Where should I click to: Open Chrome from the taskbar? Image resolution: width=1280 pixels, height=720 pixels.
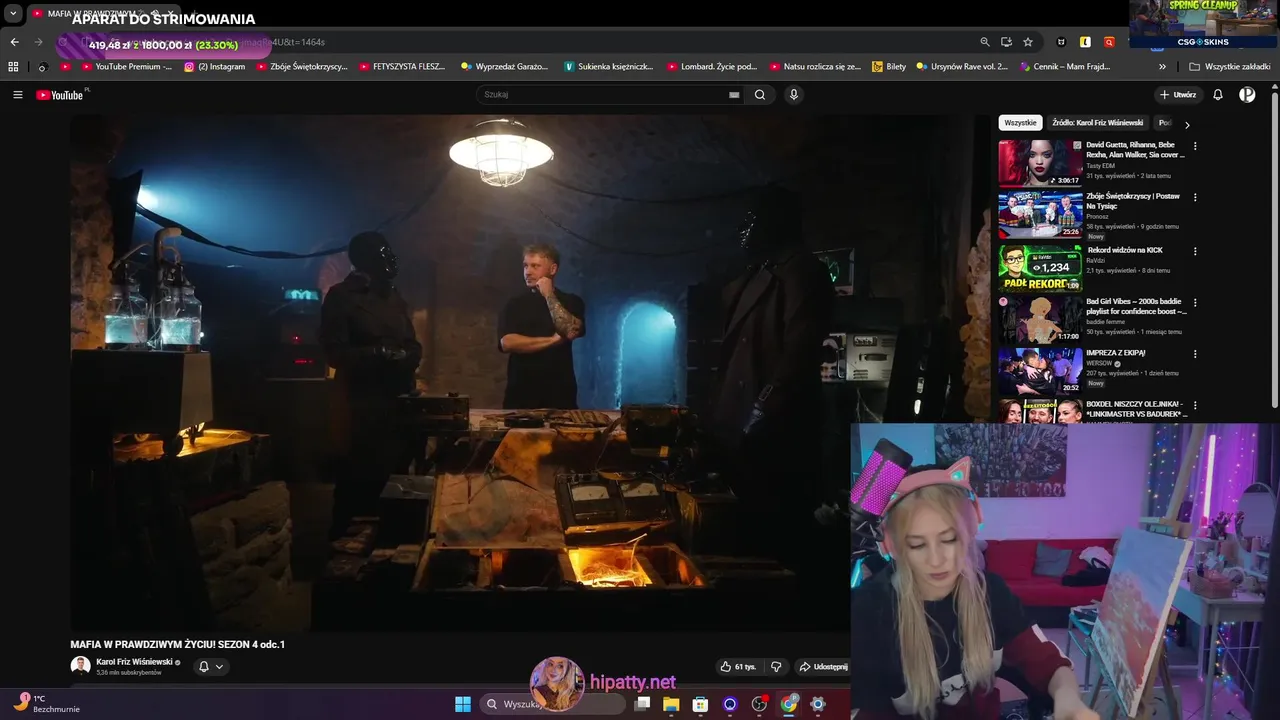(x=789, y=704)
